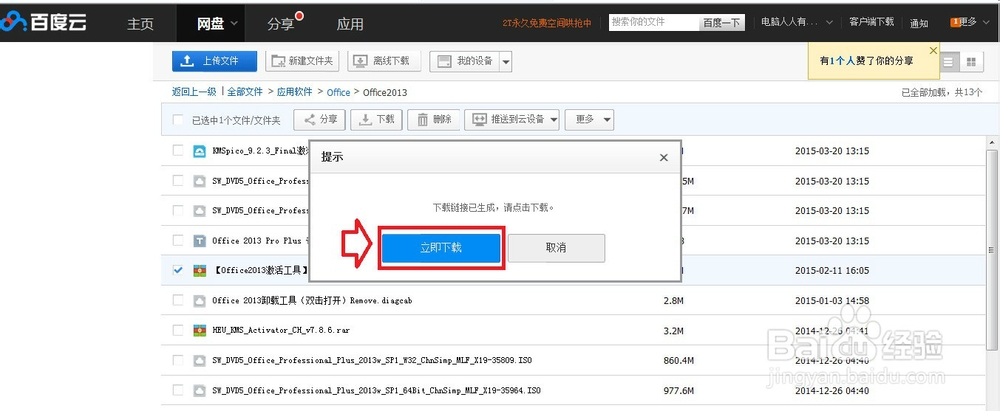Create a new folder with 新建文件夹
The width and height of the screenshot is (1000, 411).
pos(302,61)
